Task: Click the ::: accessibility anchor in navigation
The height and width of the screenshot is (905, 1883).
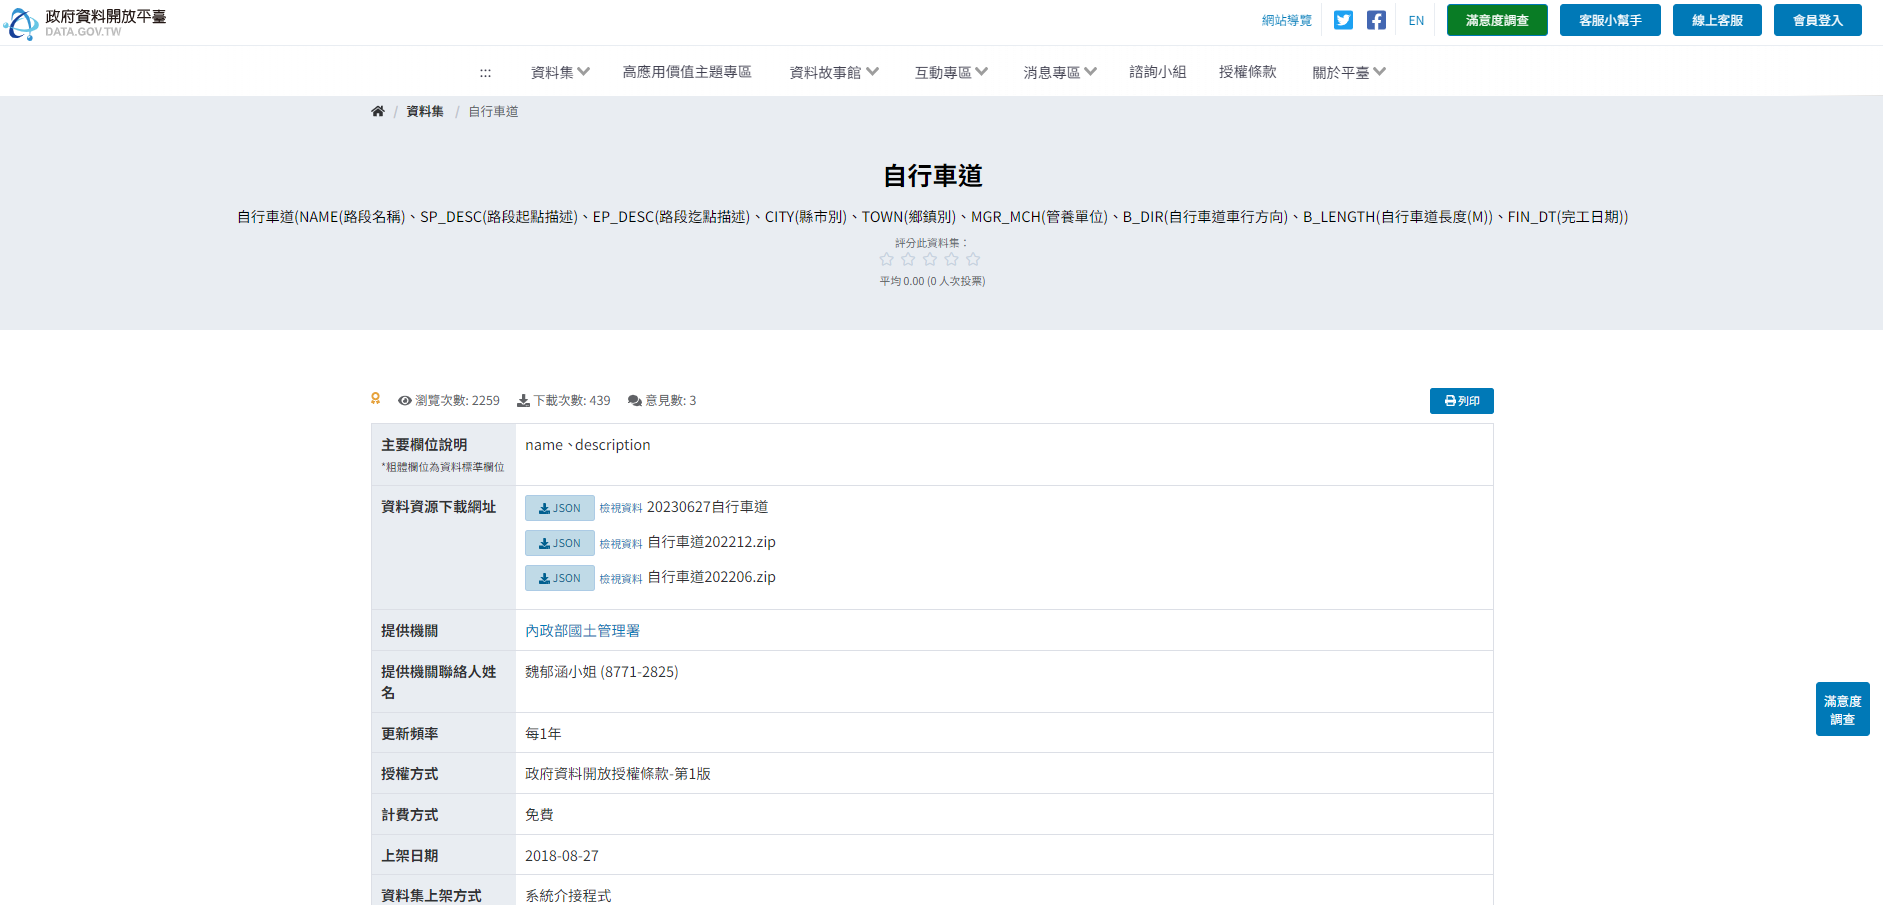Action: 485,72
